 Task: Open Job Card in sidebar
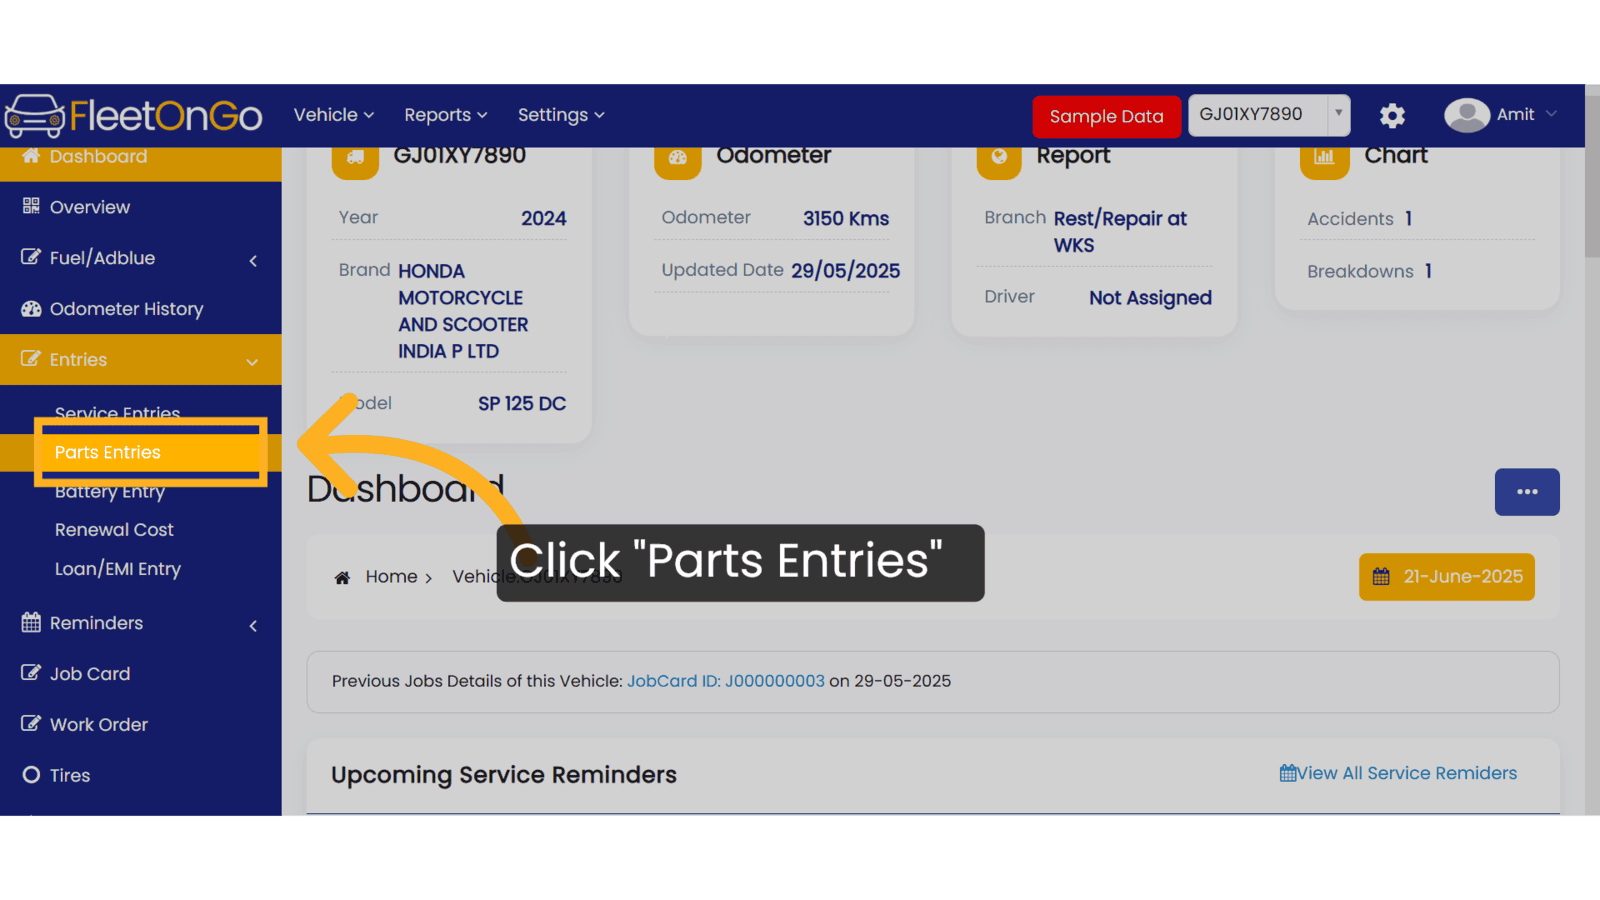point(140,674)
